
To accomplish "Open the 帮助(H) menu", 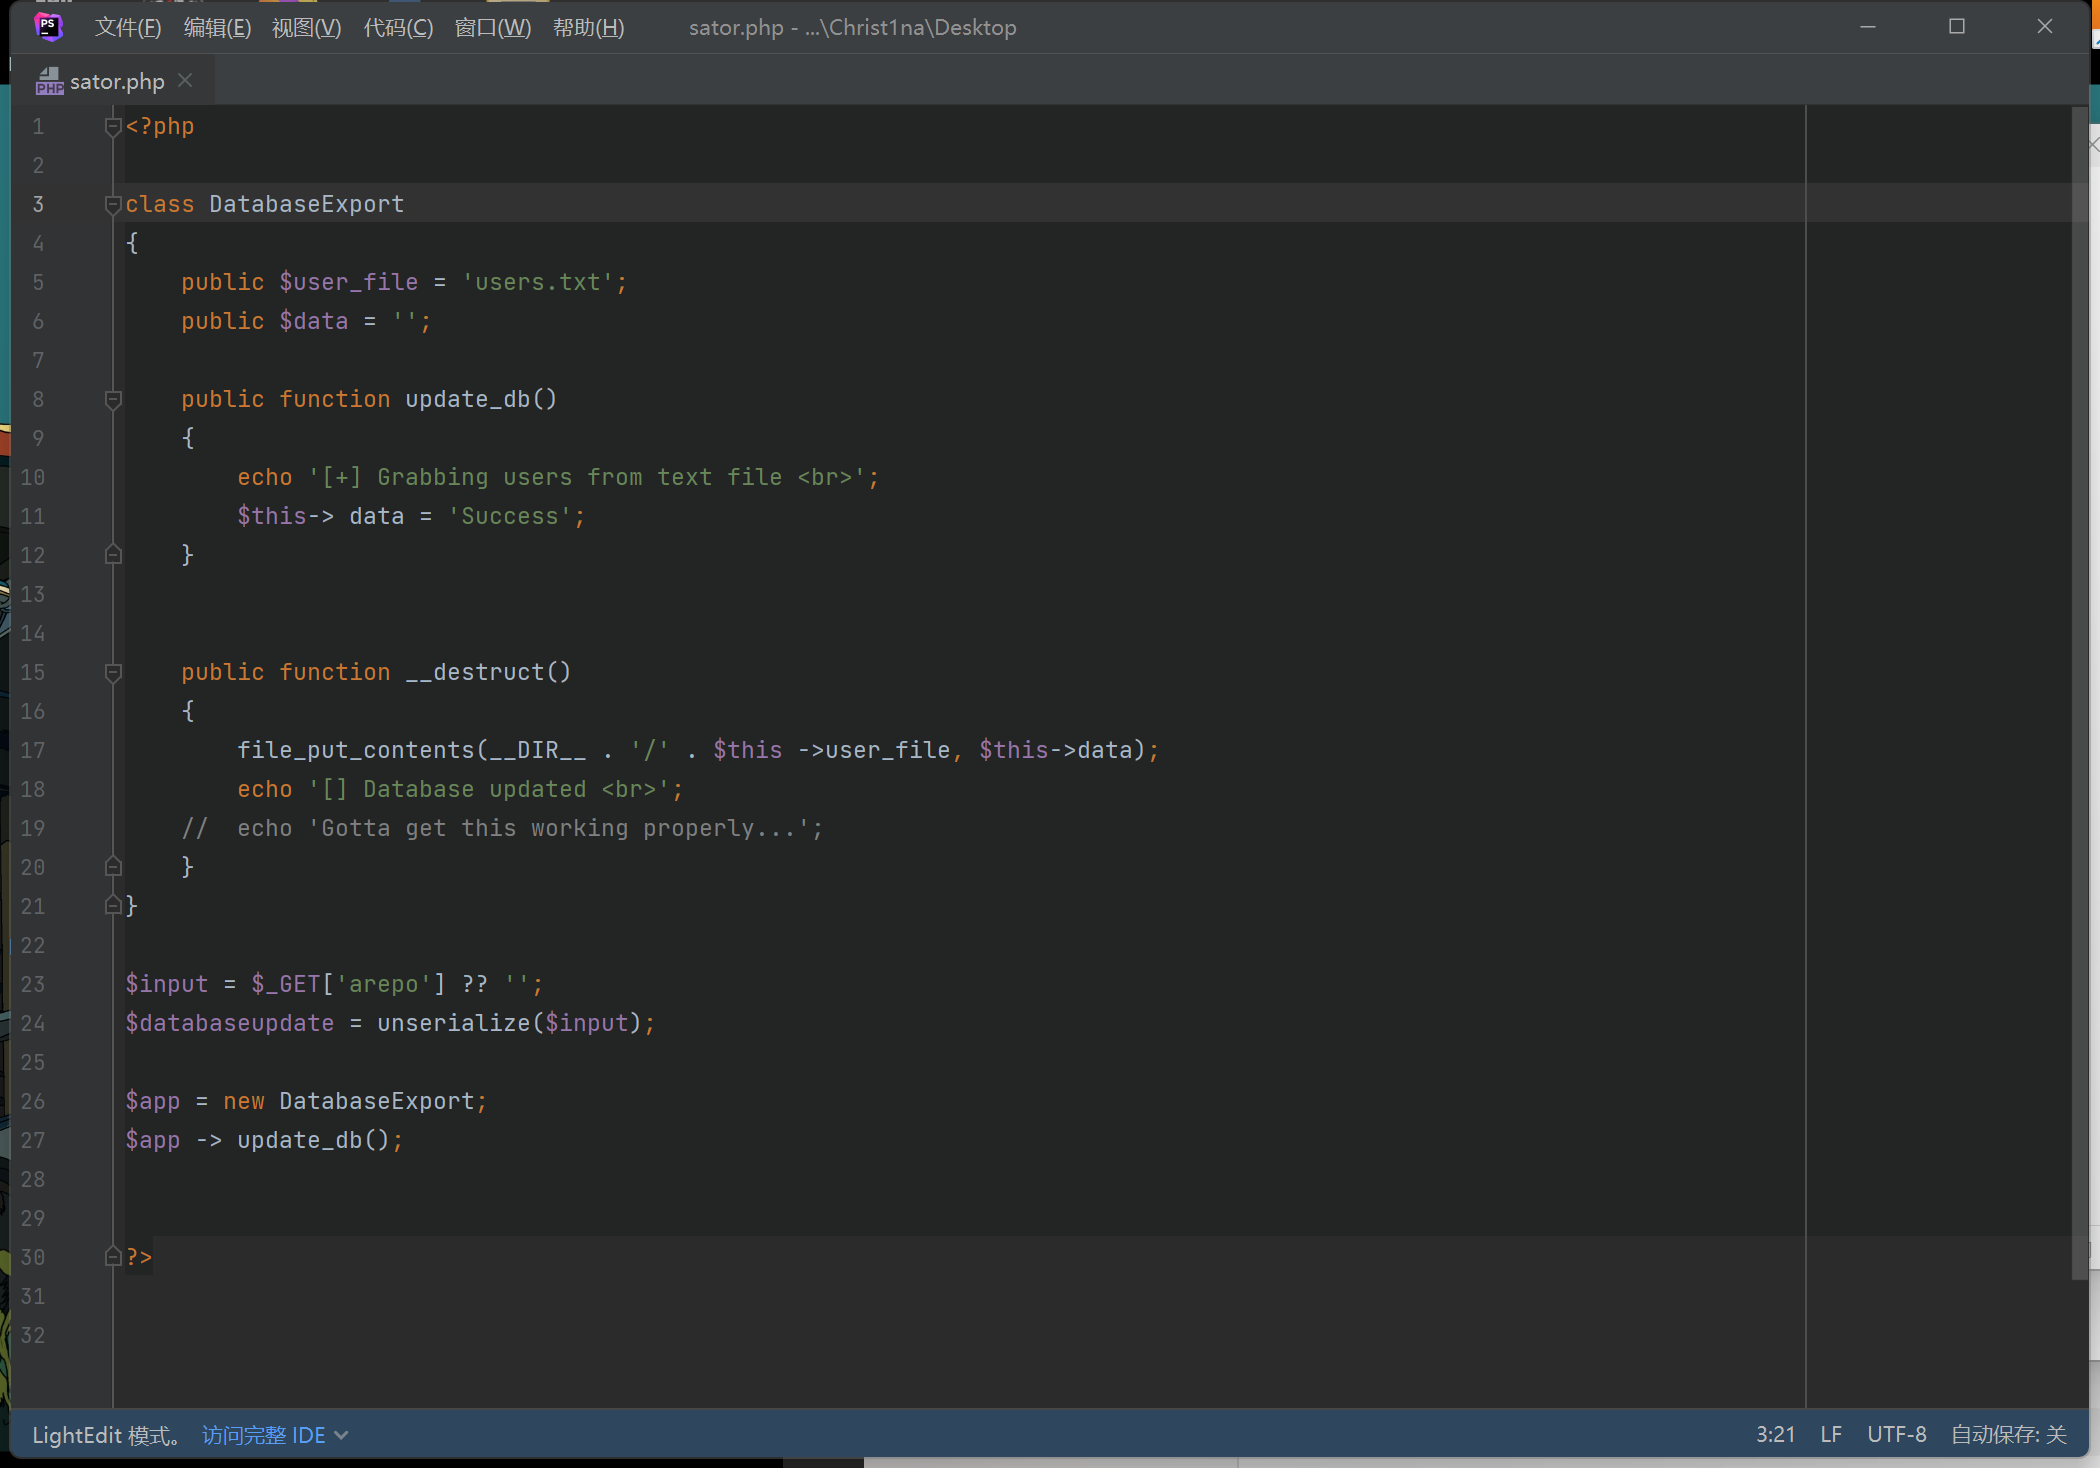I will point(588,27).
